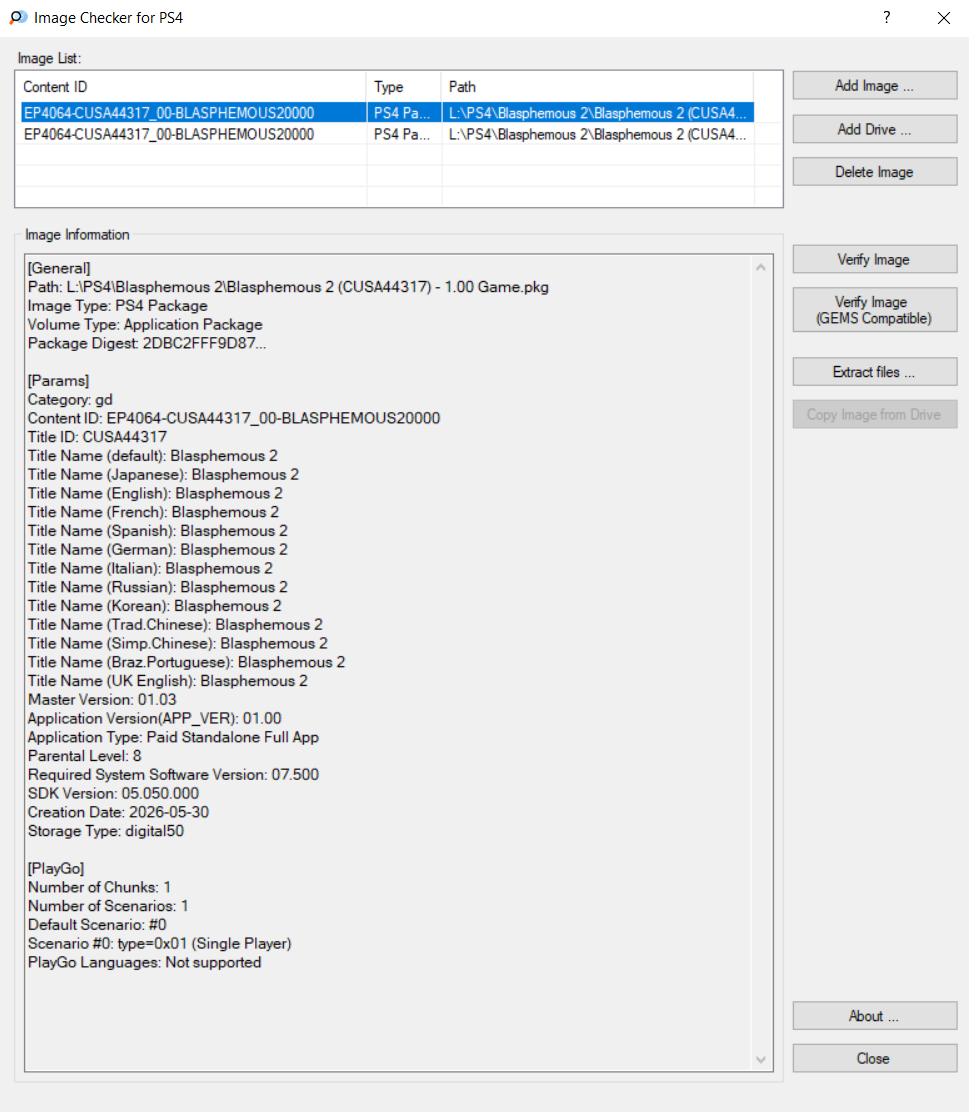The image size is (969, 1112).
Task: Click the Title Name (Braz.Portuguese) line
Action: pyautogui.click(x=187, y=662)
